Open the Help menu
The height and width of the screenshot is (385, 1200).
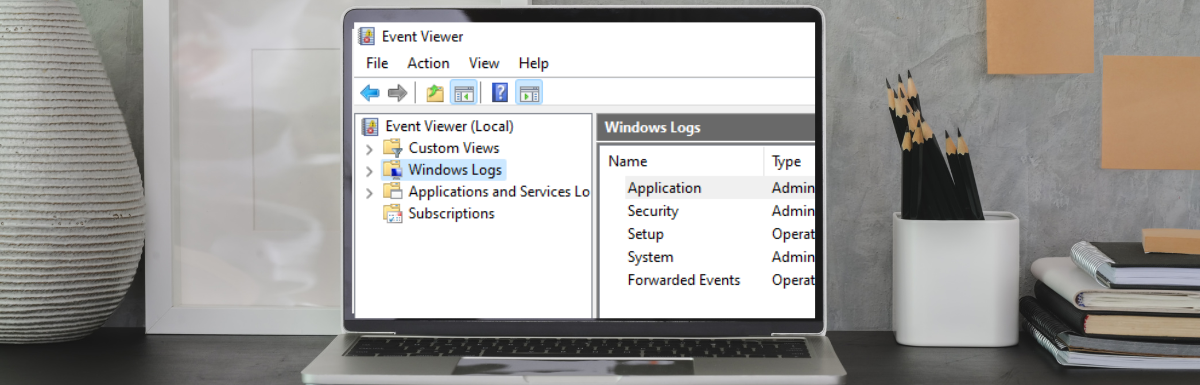[534, 63]
